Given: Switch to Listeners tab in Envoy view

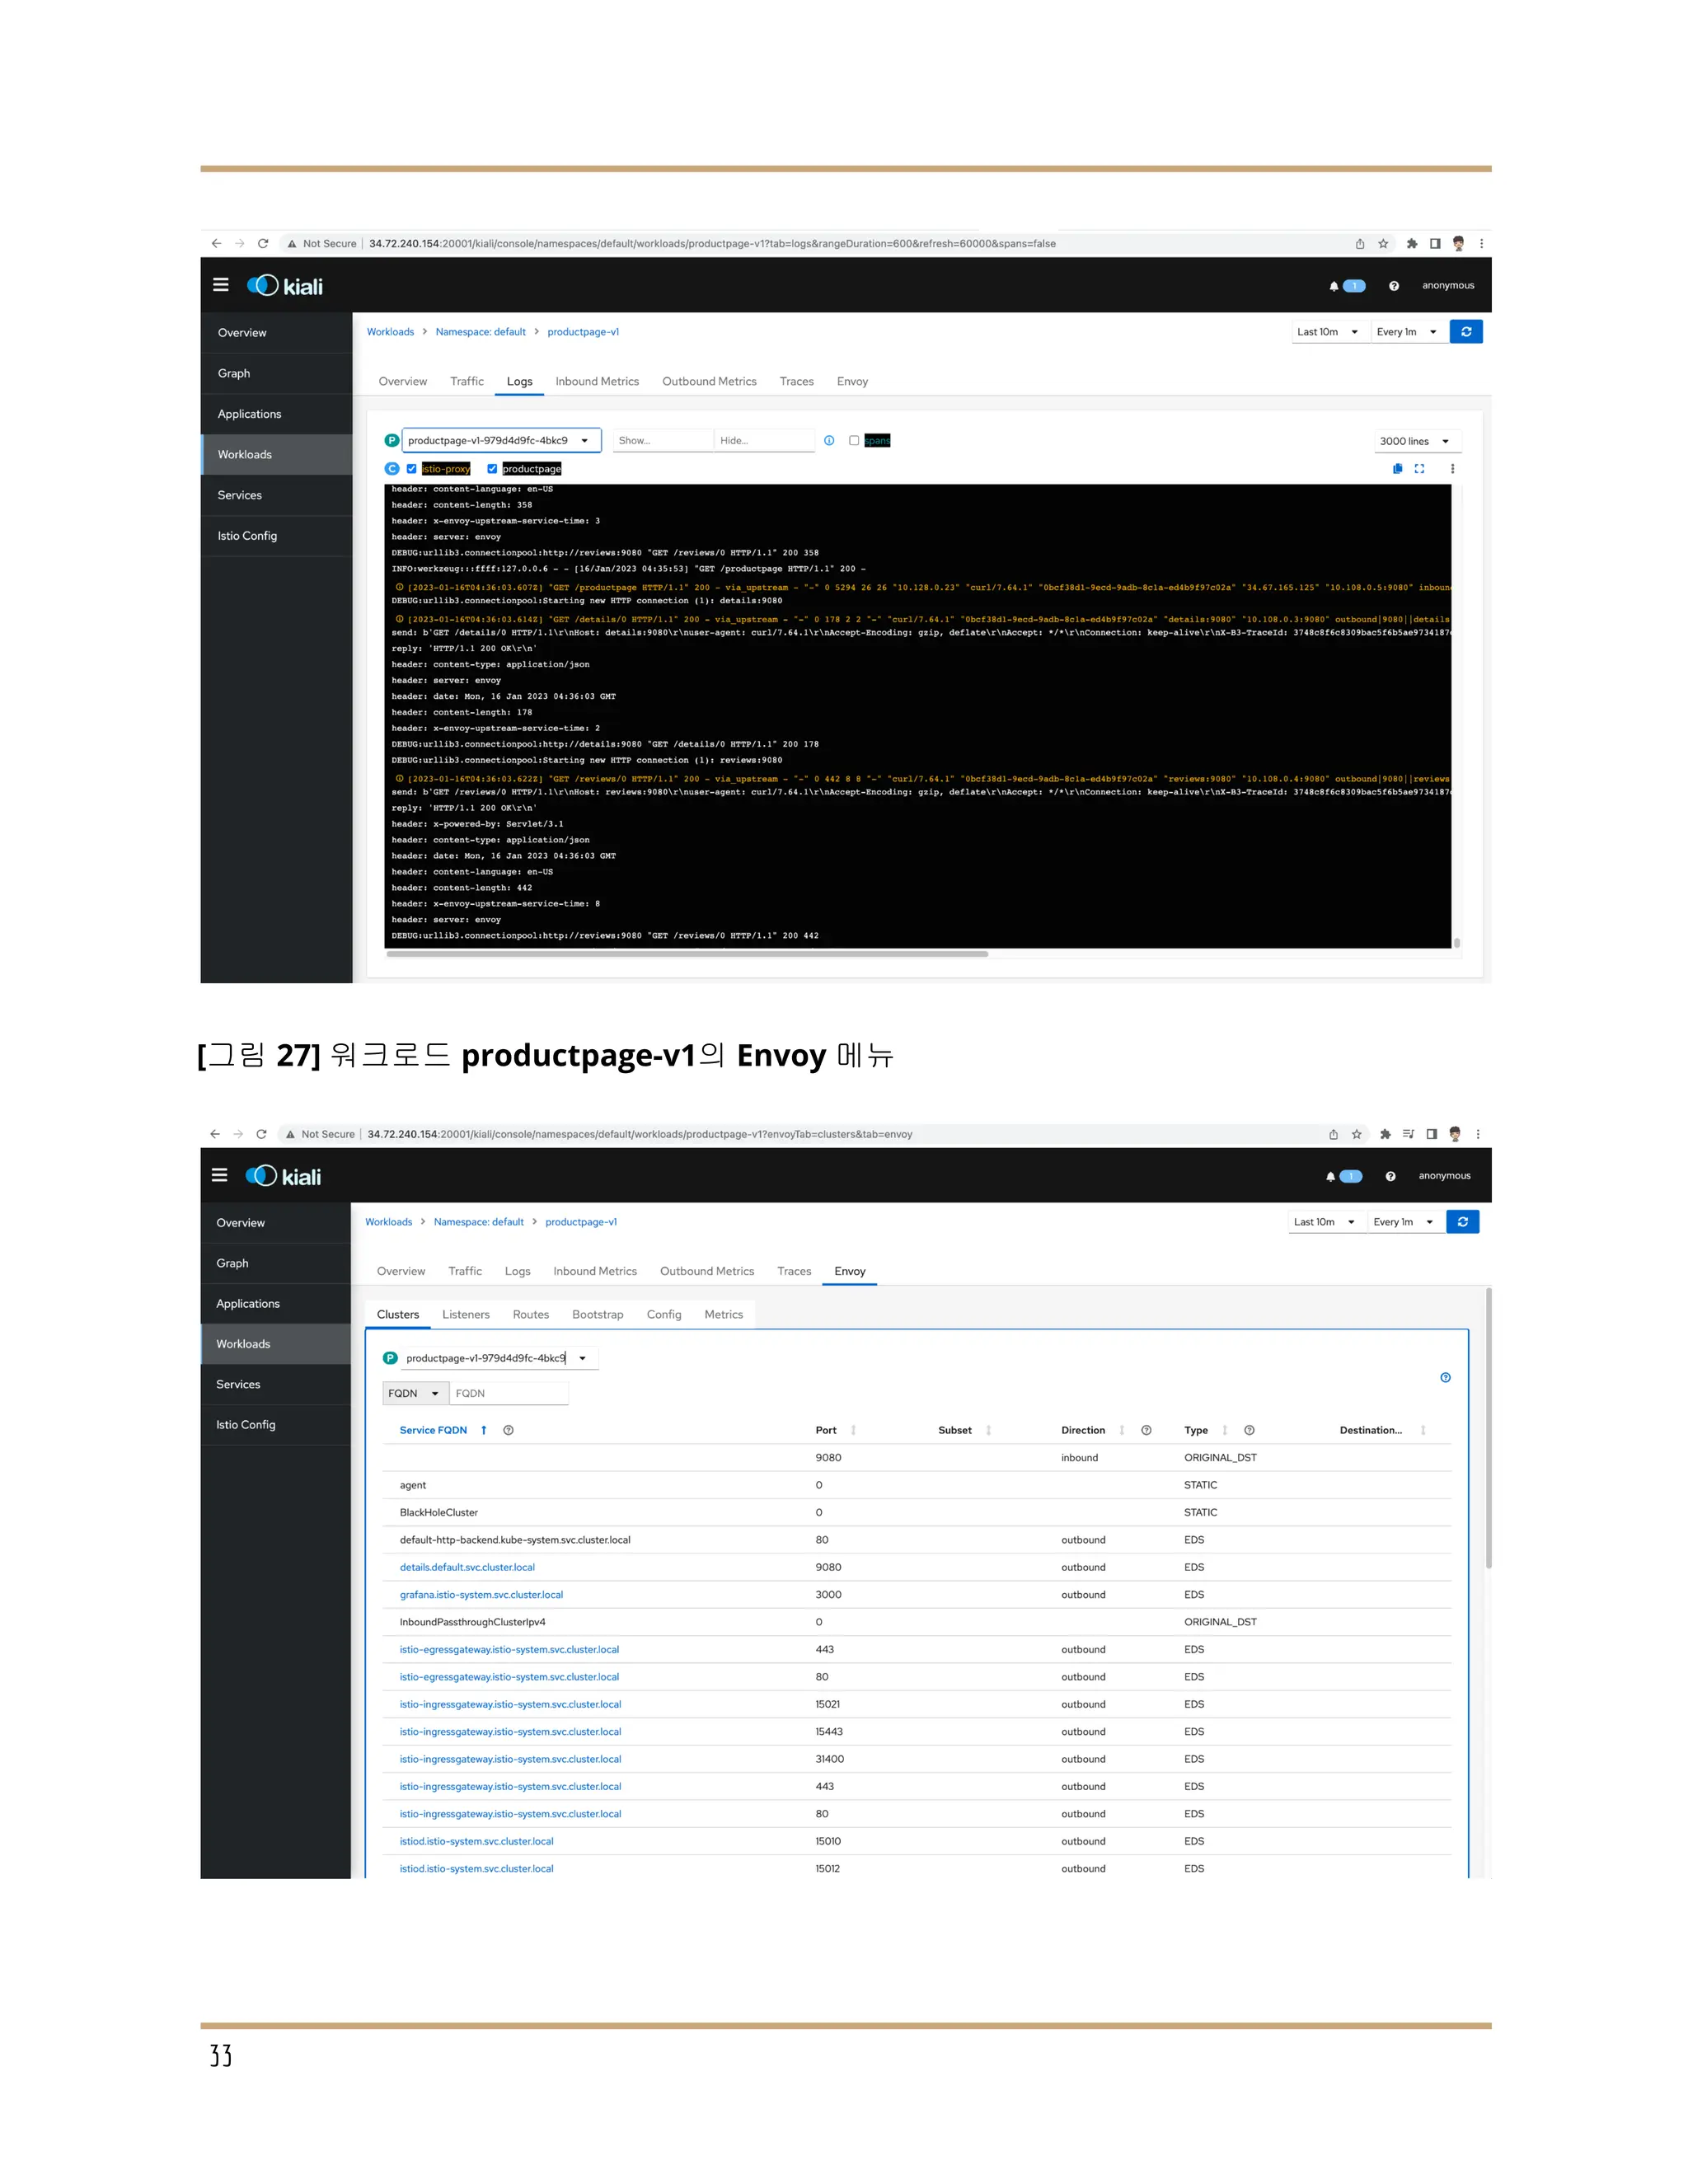Looking at the screenshot, I should 466,1314.
